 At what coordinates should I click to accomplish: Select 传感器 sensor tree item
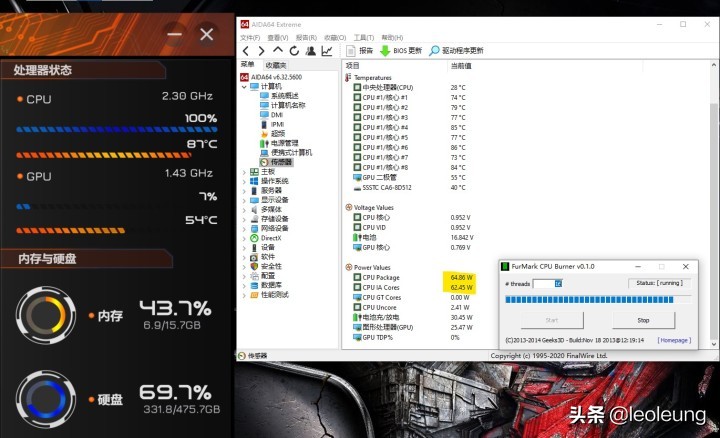point(276,162)
